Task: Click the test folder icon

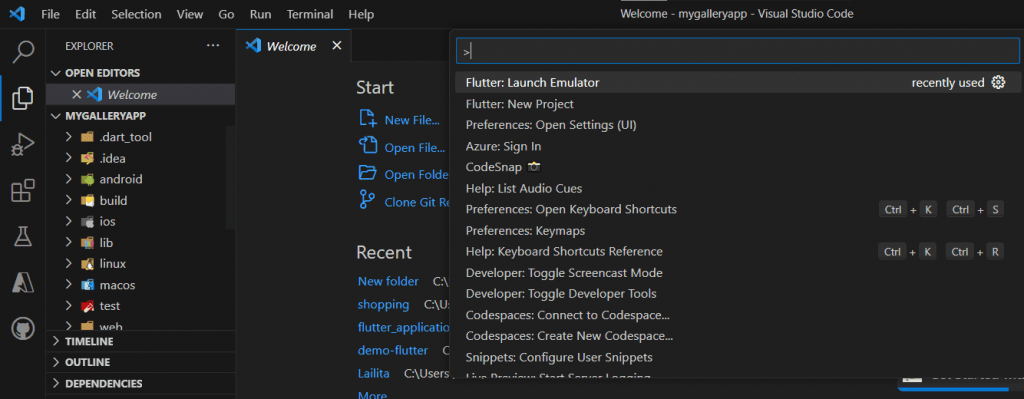Action: 88,306
